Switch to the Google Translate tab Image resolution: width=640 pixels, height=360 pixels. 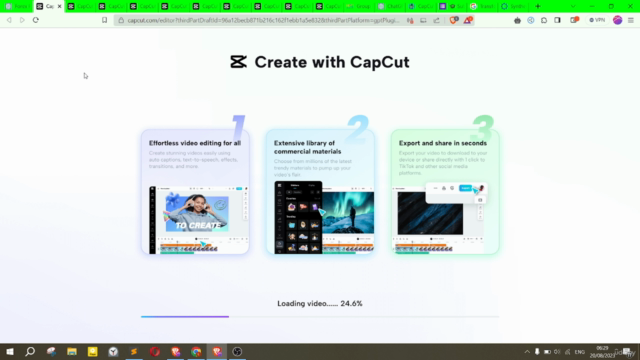pos(483,6)
